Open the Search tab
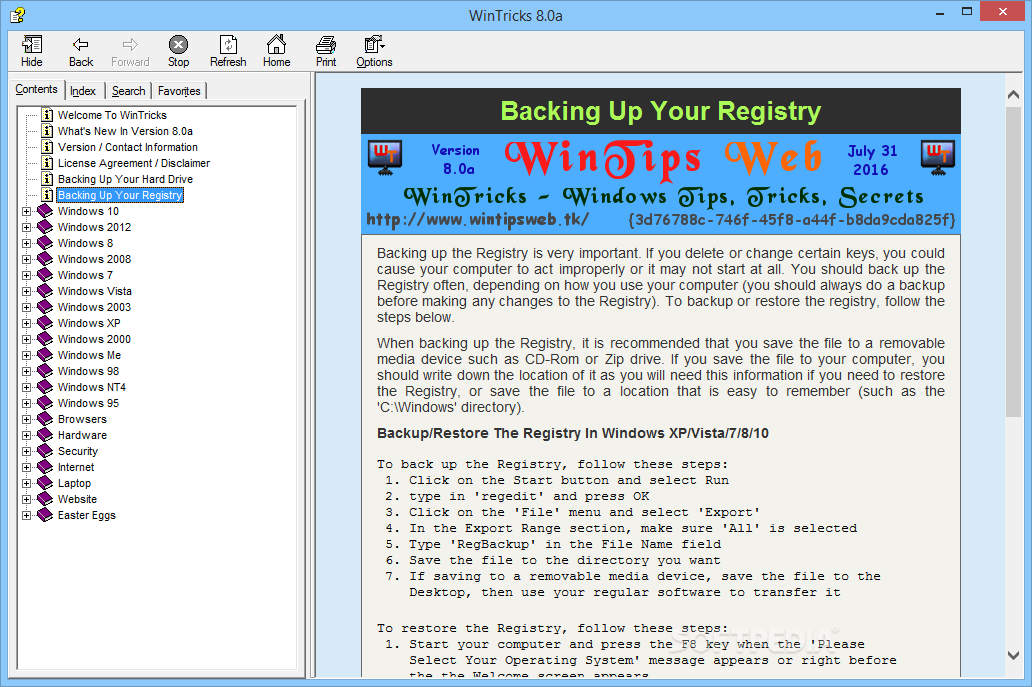1032x687 pixels. (128, 91)
